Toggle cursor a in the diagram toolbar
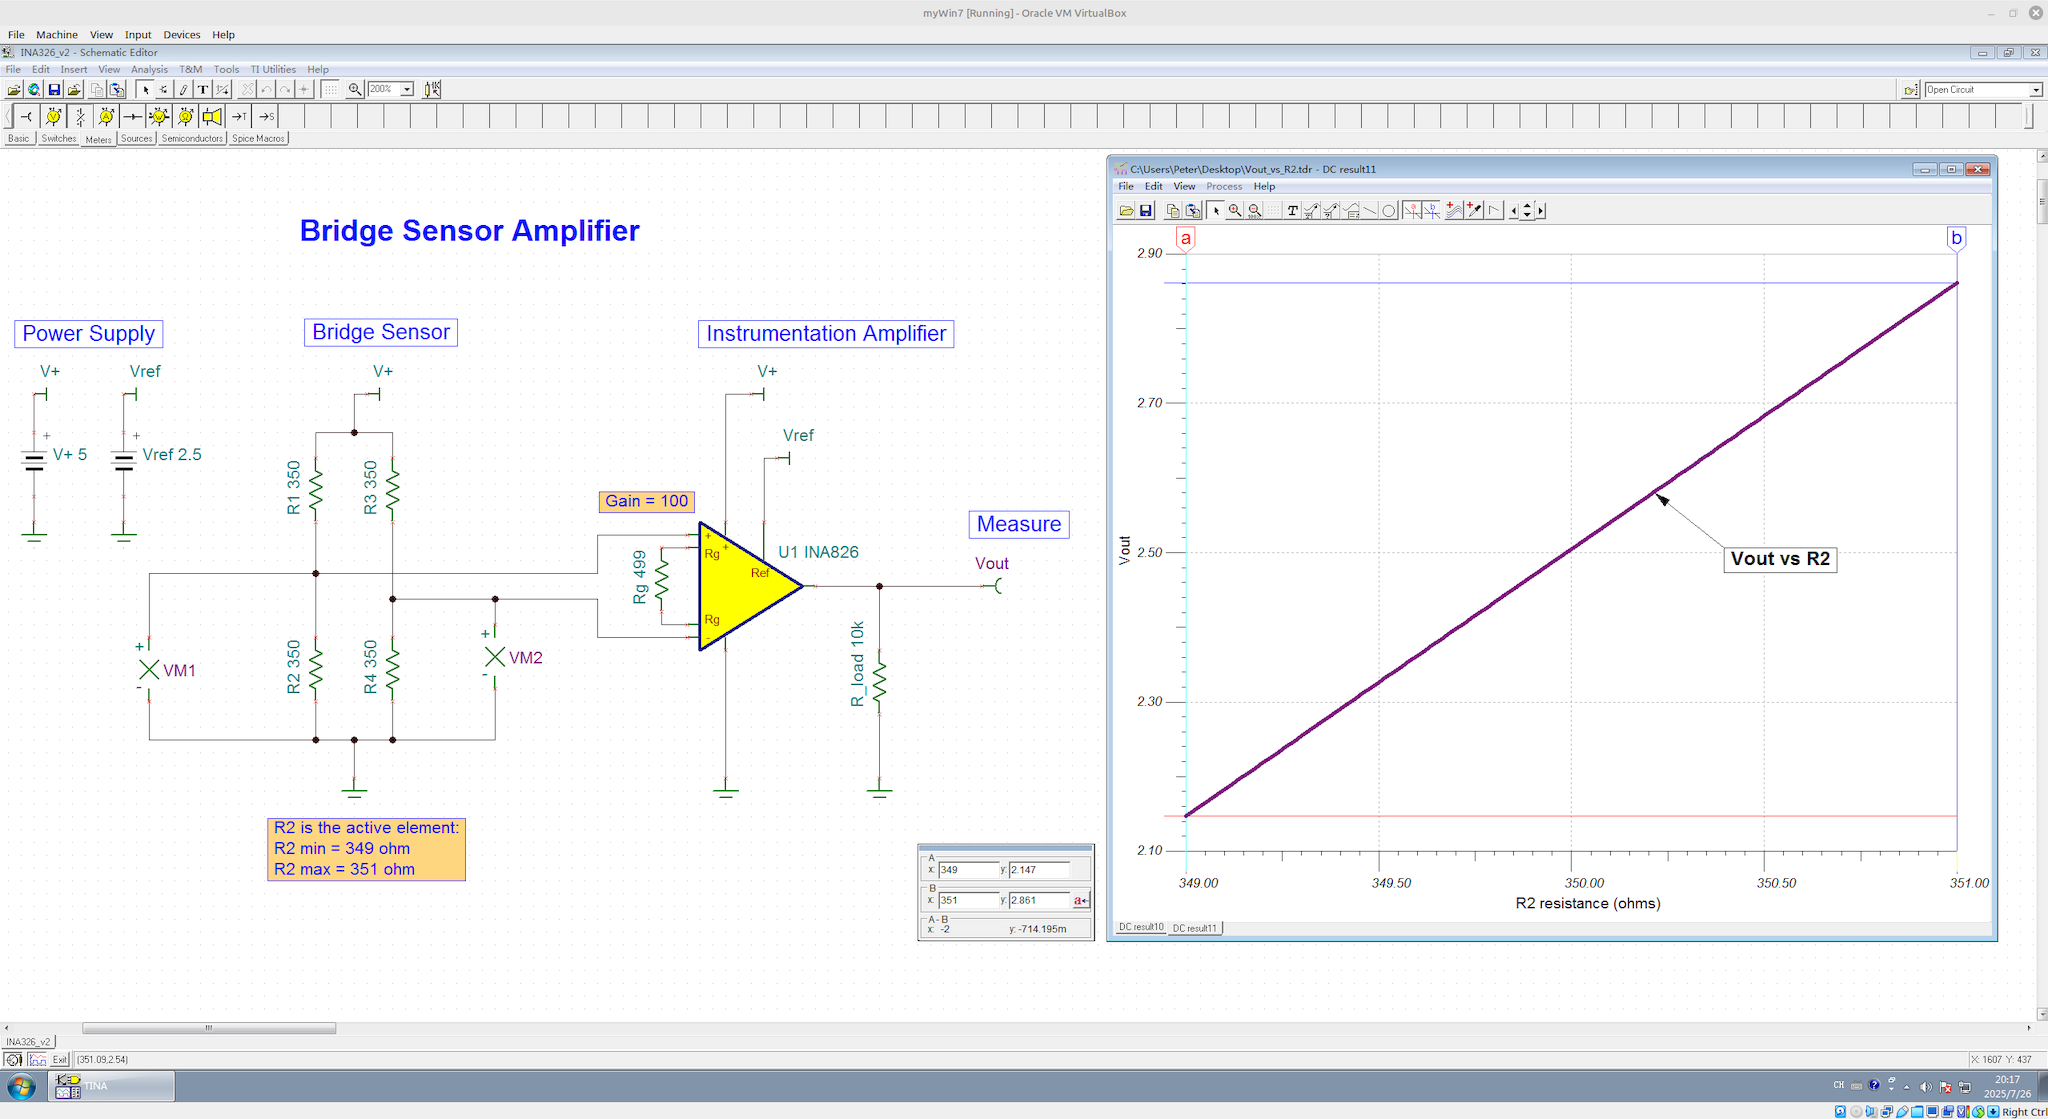This screenshot has height=1119, width=2048. (1412, 210)
